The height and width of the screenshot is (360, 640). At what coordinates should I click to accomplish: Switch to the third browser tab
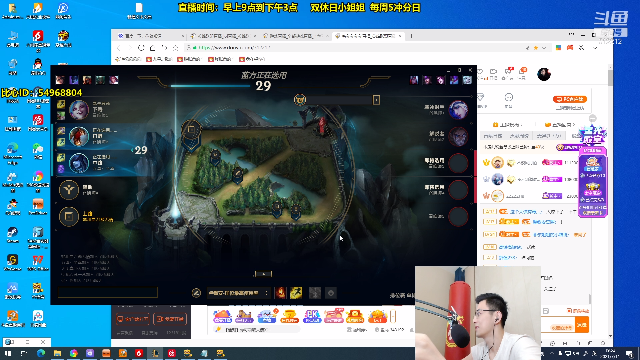296,36
